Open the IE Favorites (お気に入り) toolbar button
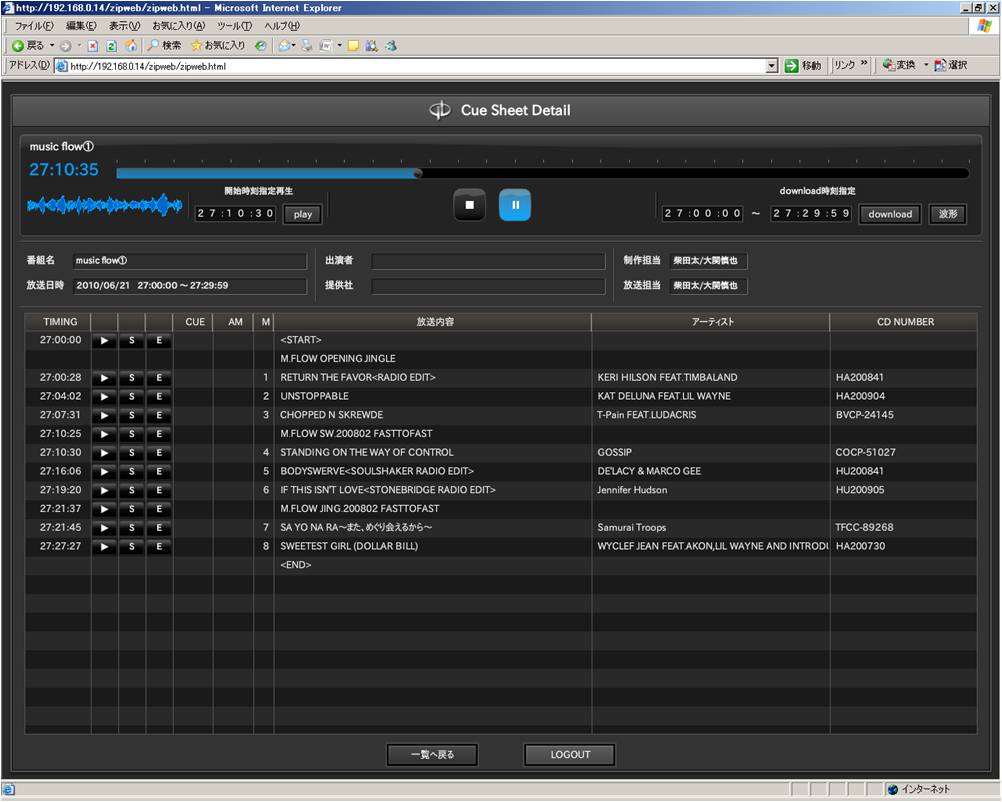Screen dimensions: 1002x802 click(x=218, y=46)
